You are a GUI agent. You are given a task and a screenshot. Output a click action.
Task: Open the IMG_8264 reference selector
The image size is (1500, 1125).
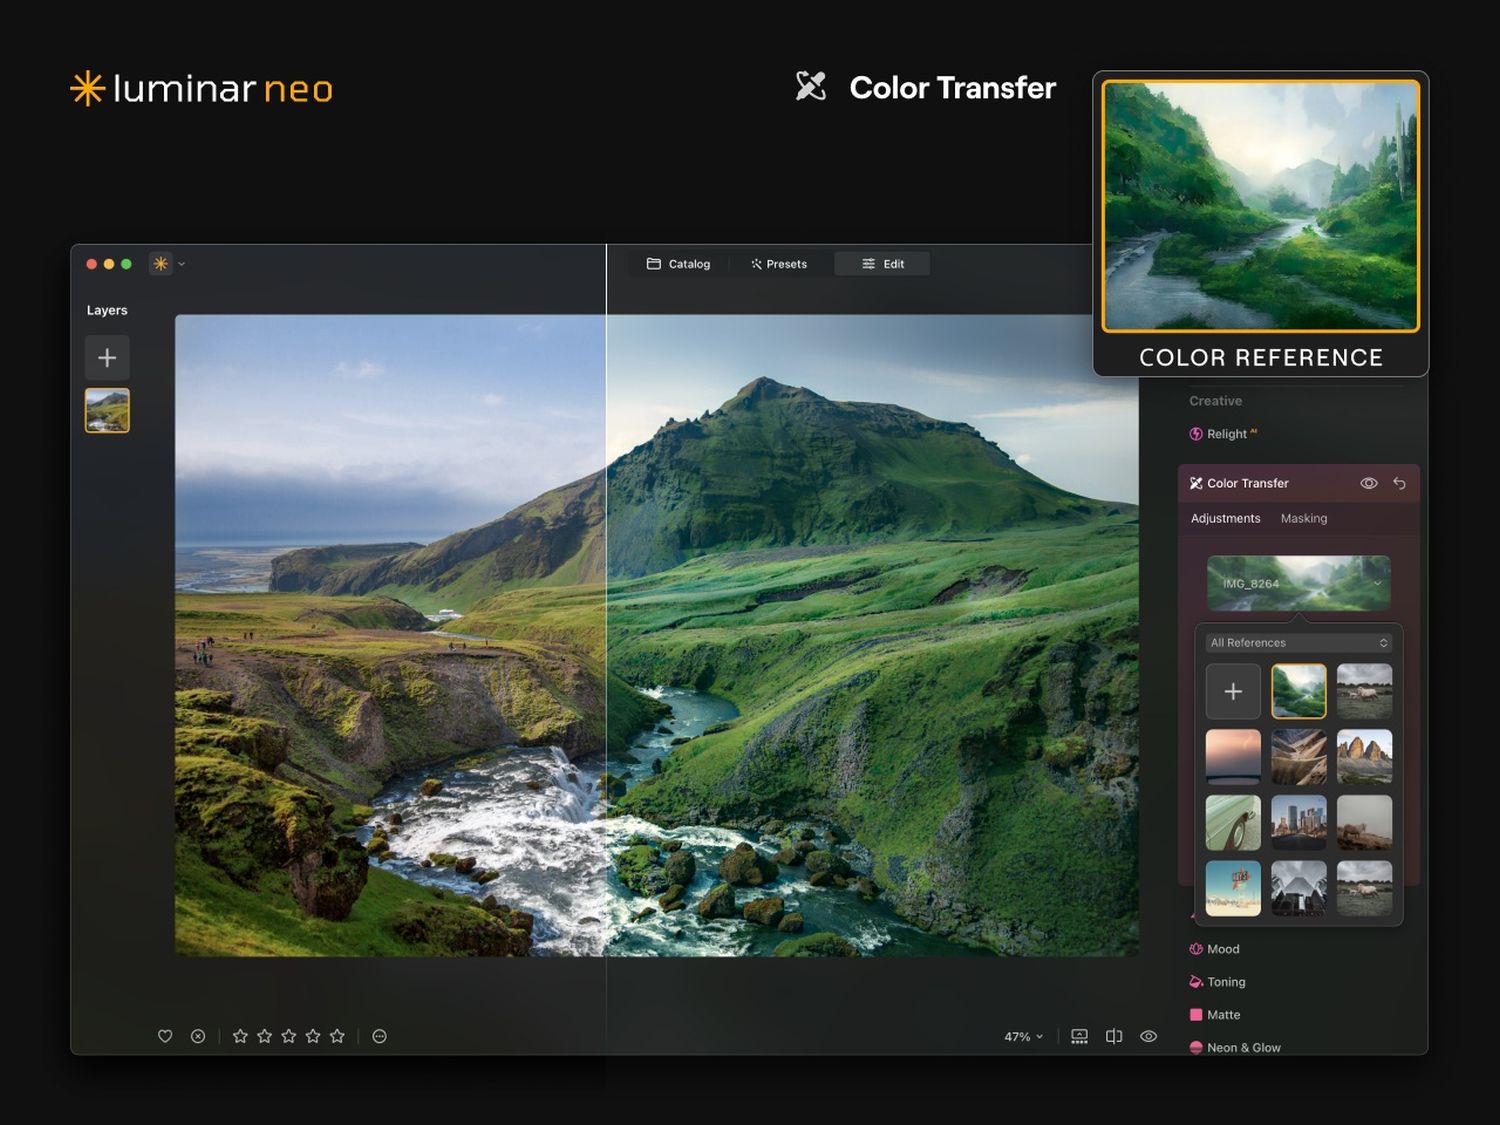click(1299, 583)
